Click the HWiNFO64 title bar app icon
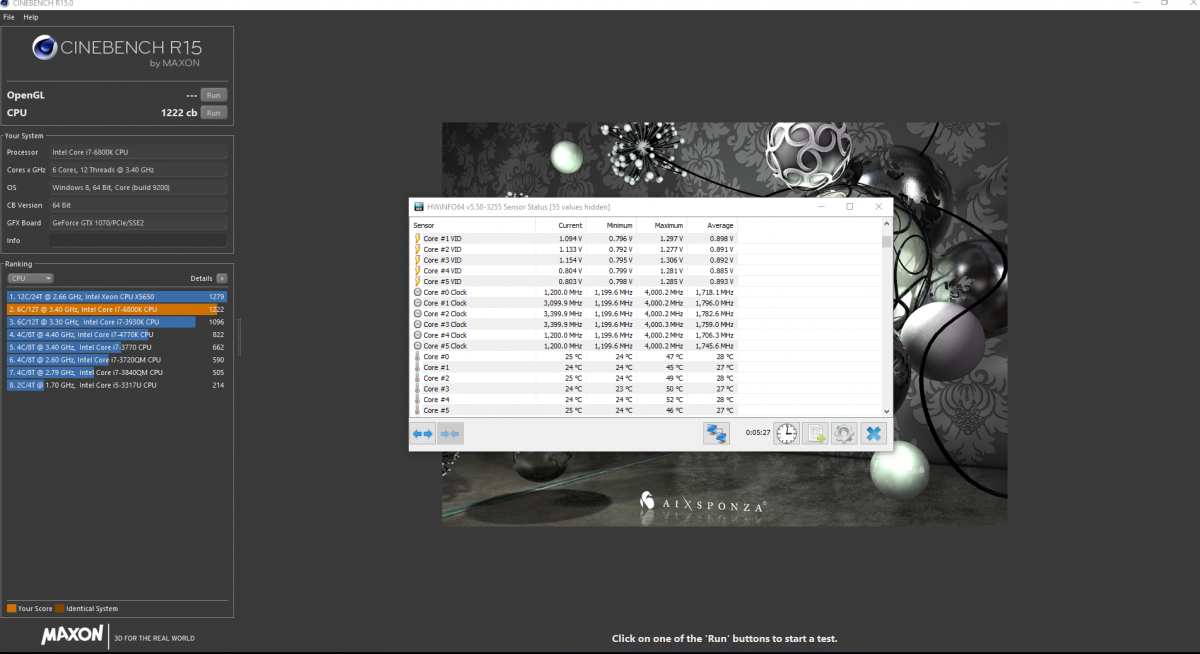The width and height of the screenshot is (1200, 654). (417, 206)
